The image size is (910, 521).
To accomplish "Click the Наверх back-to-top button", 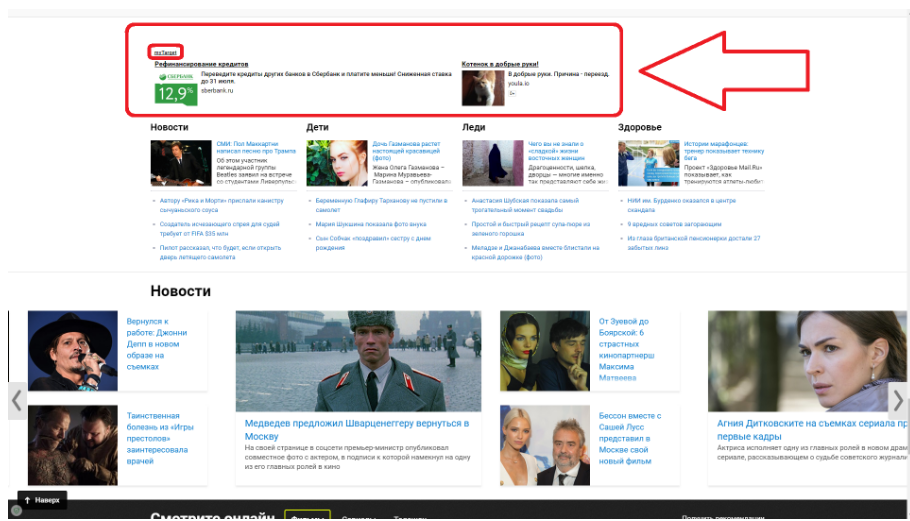I will click(x=42, y=500).
